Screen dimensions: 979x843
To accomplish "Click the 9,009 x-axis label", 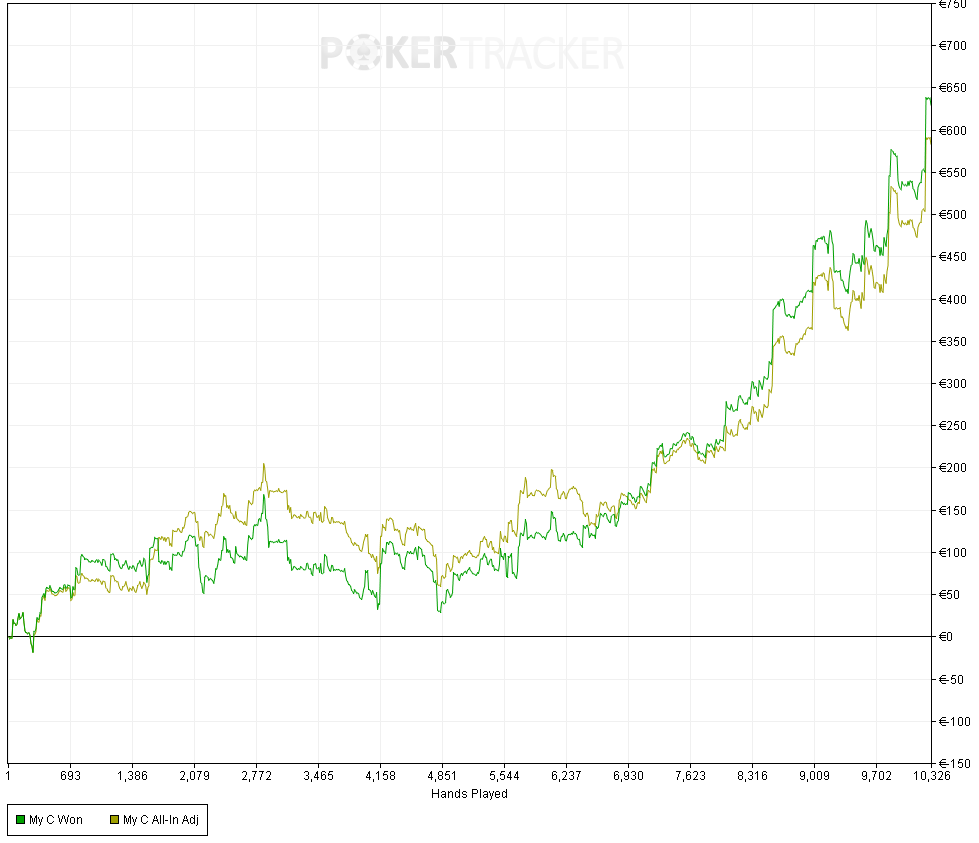I will click(x=814, y=776).
